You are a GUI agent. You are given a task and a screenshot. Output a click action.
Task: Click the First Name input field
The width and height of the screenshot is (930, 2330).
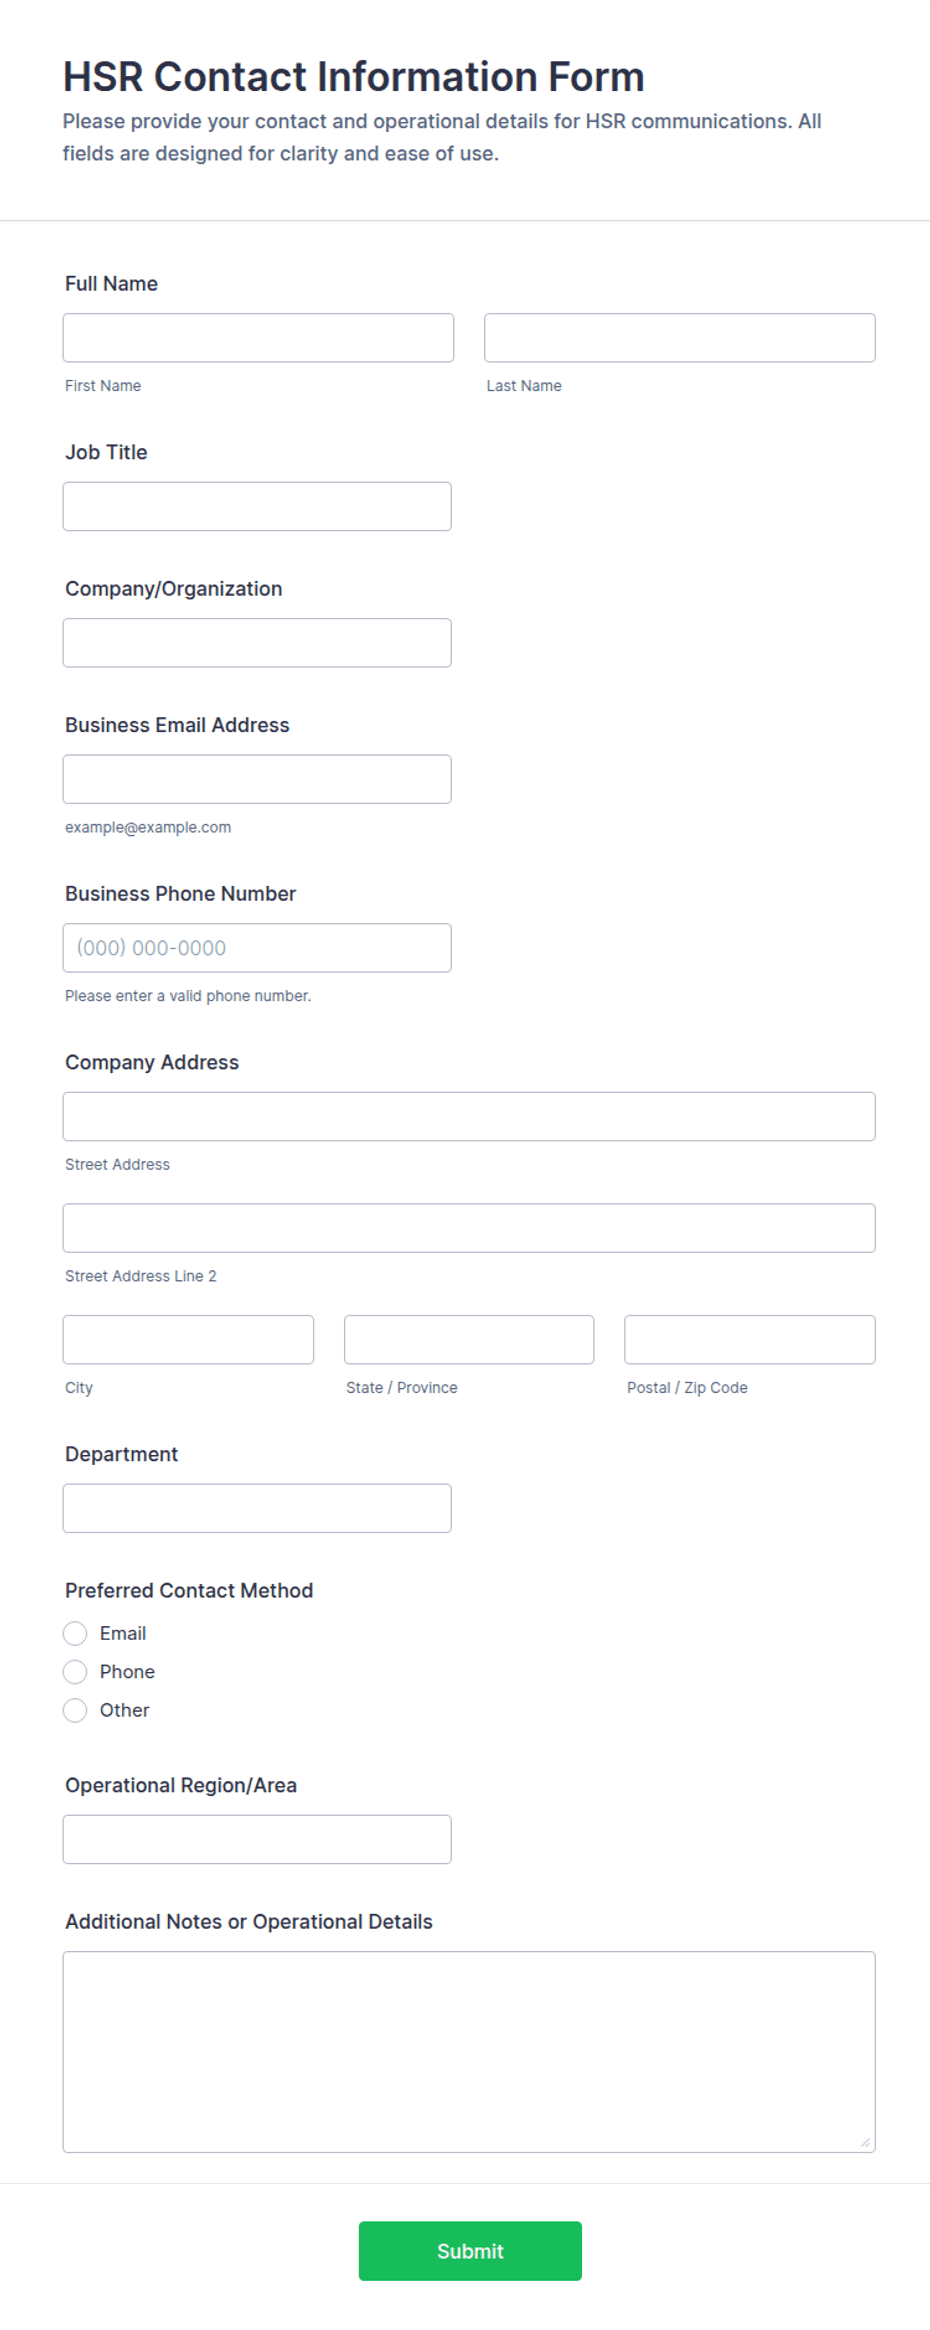[x=258, y=338]
